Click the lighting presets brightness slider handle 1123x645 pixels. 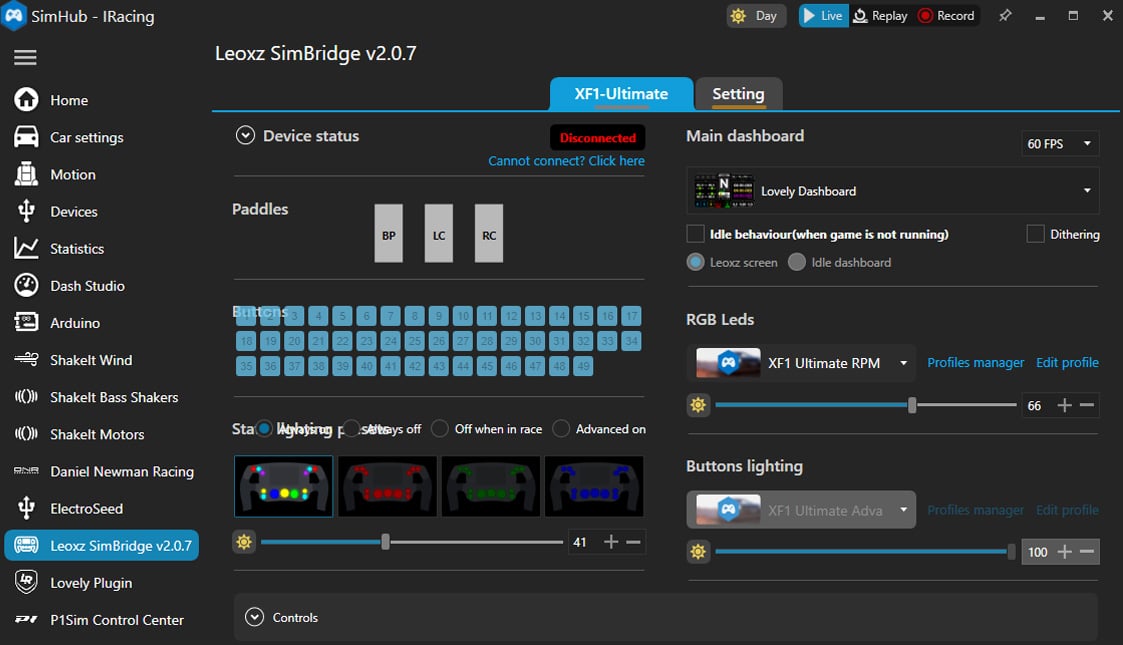tap(385, 542)
